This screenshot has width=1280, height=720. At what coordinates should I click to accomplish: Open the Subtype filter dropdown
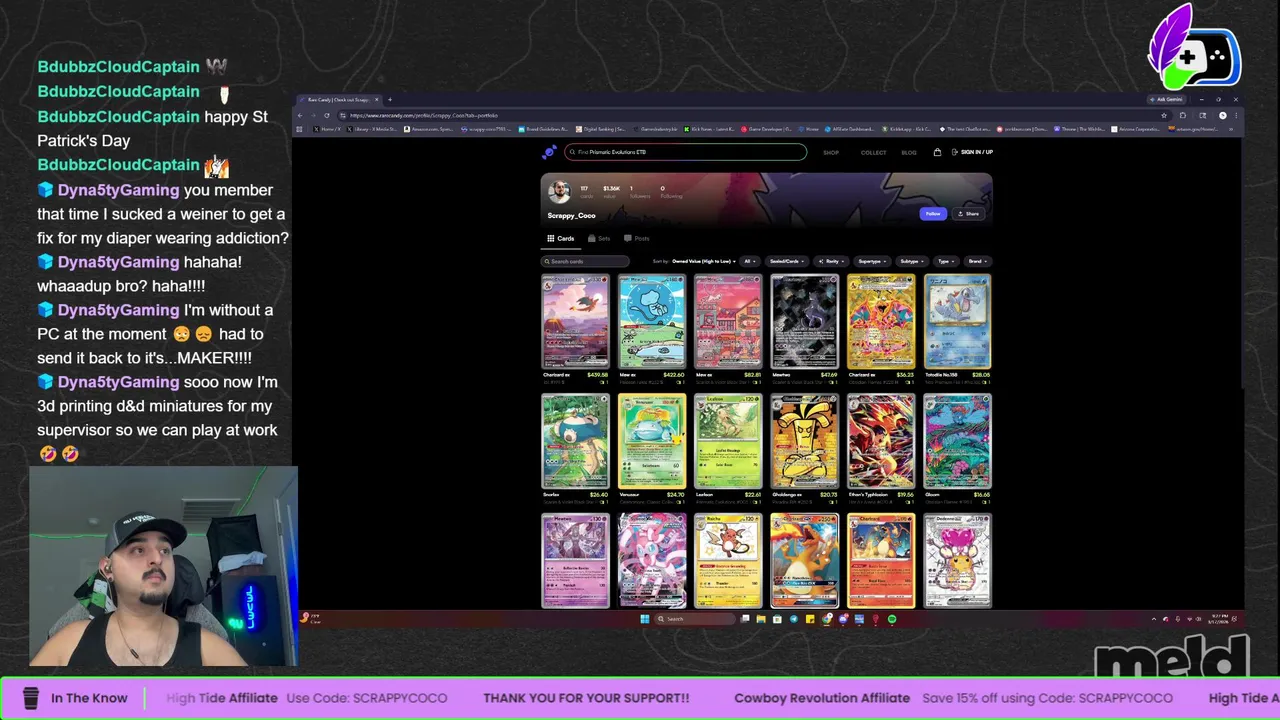tap(911, 261)
